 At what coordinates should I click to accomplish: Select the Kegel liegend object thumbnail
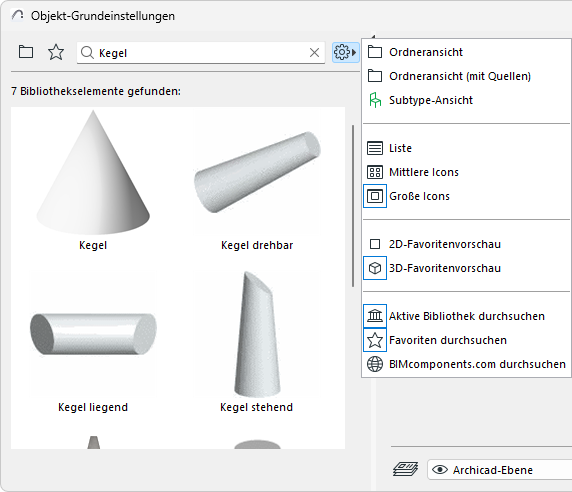[93, 333]
